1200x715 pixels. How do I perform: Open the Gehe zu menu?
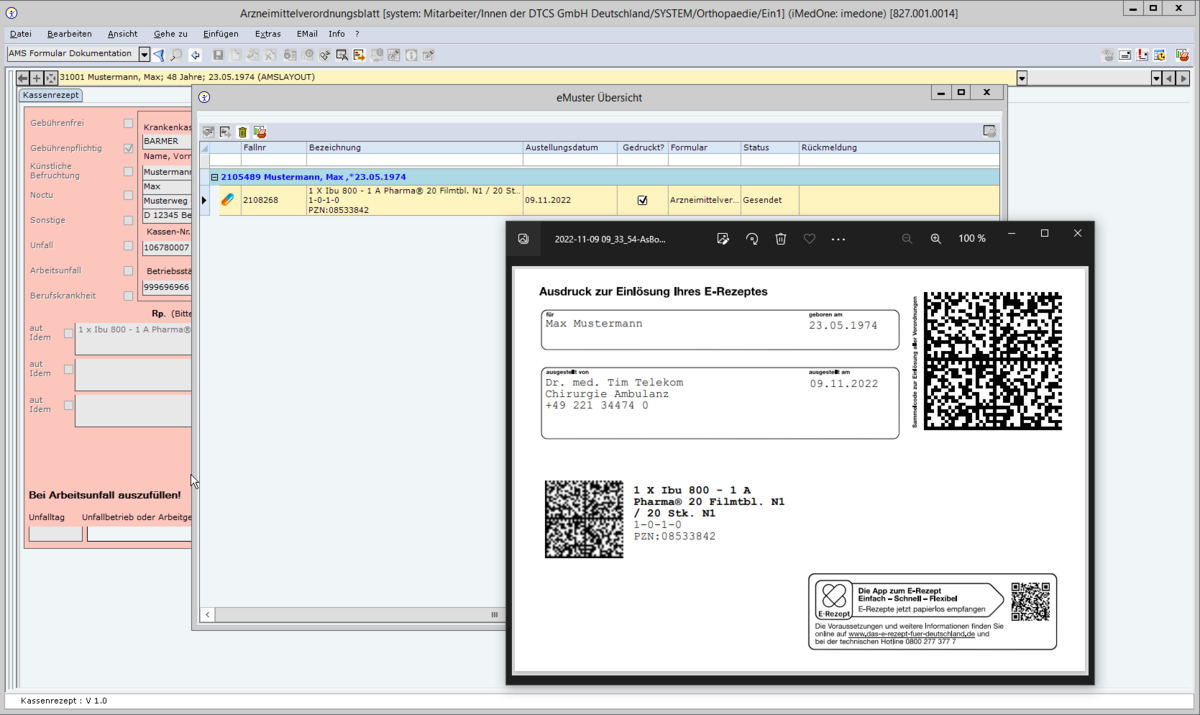170,34
